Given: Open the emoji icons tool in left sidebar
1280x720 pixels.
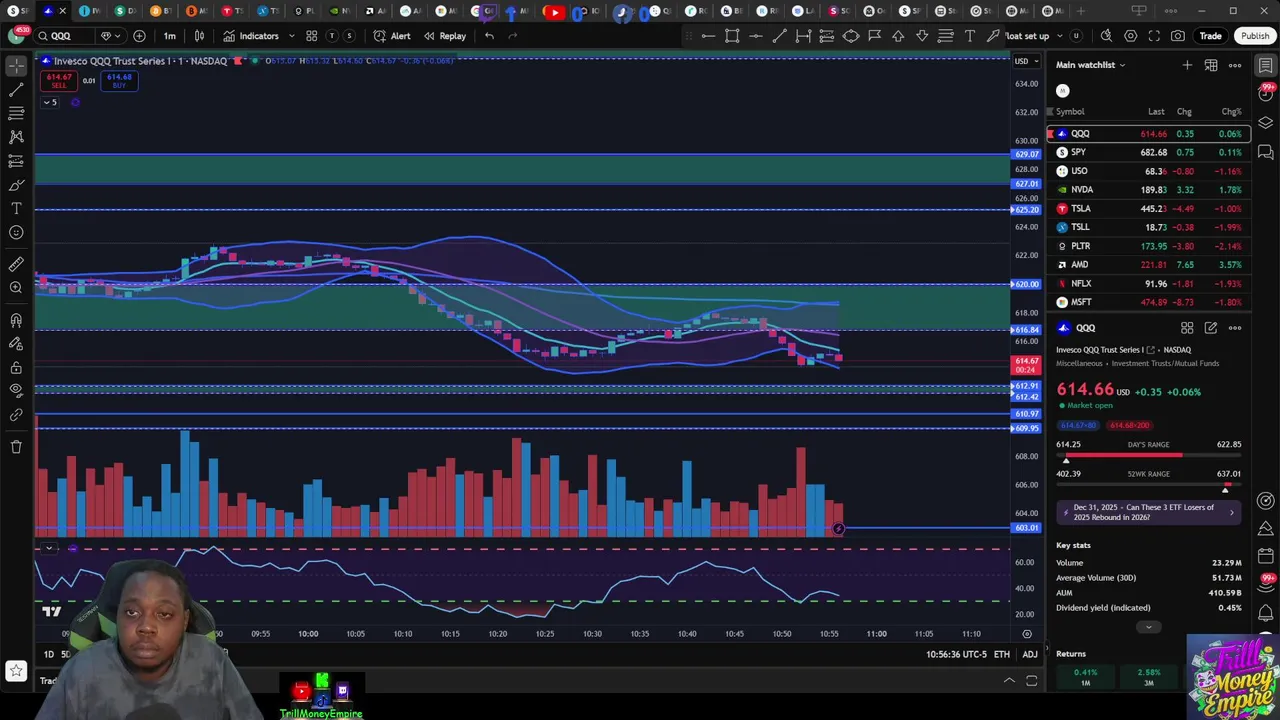Looking at the screenshot, I should tap(16, 232).
